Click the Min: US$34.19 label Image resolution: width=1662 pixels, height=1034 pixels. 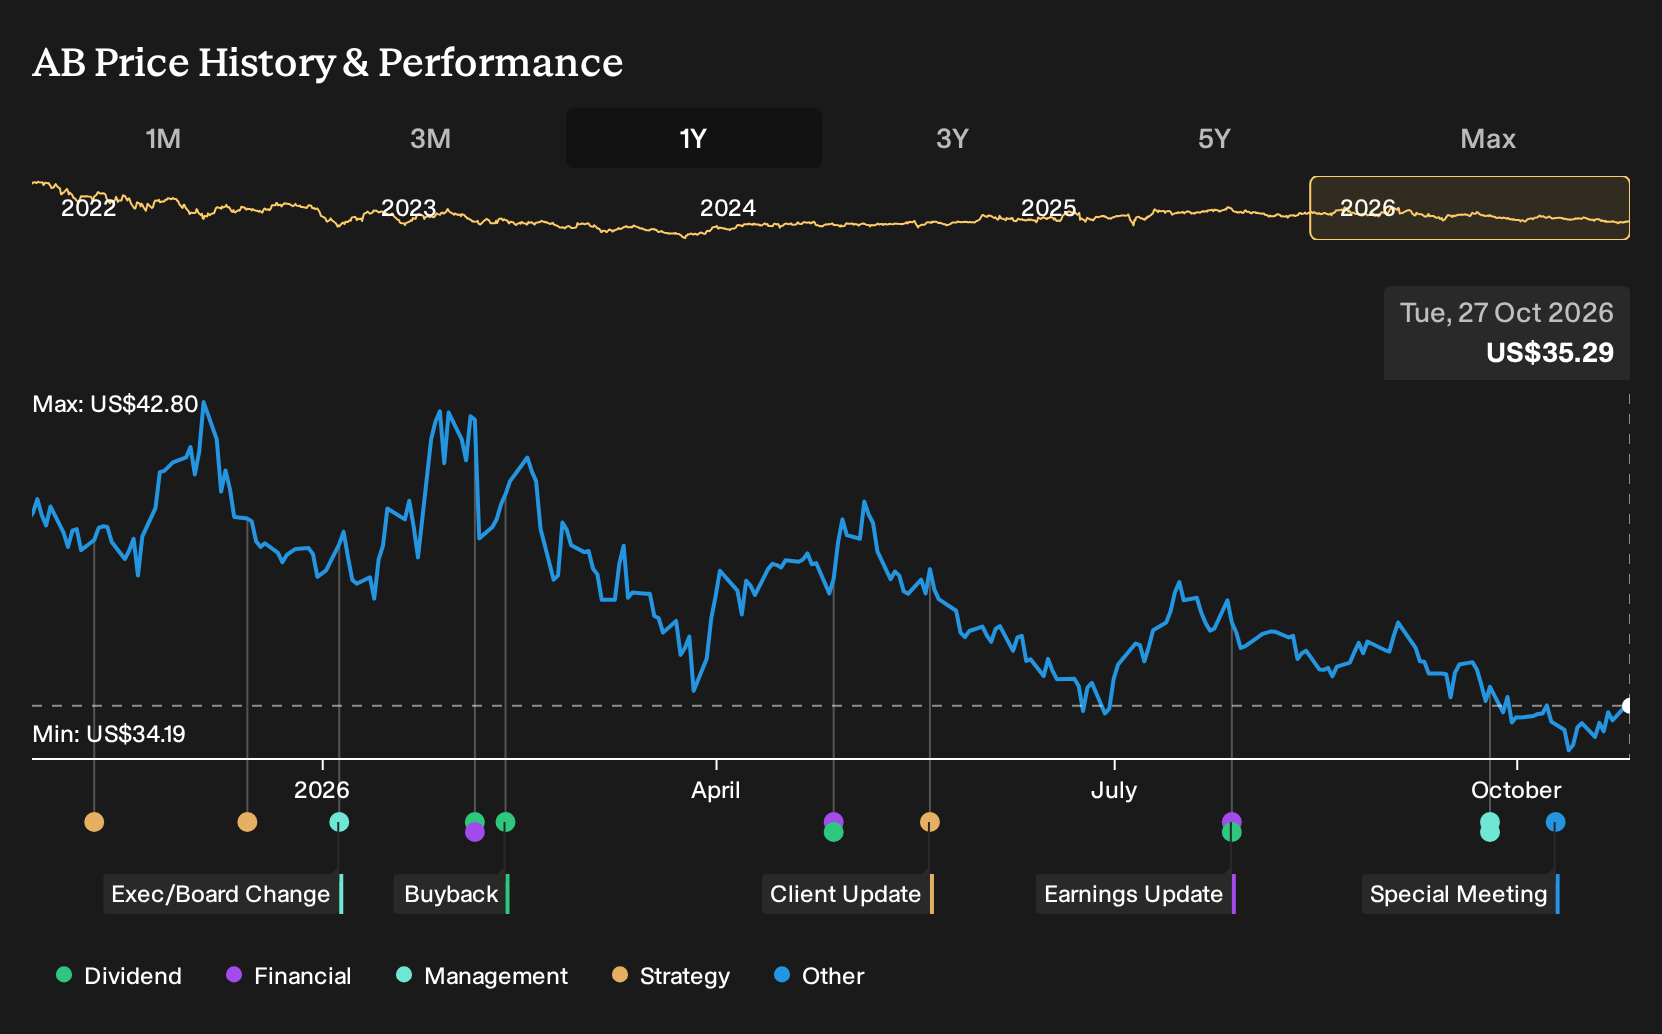tap(109, 734)
